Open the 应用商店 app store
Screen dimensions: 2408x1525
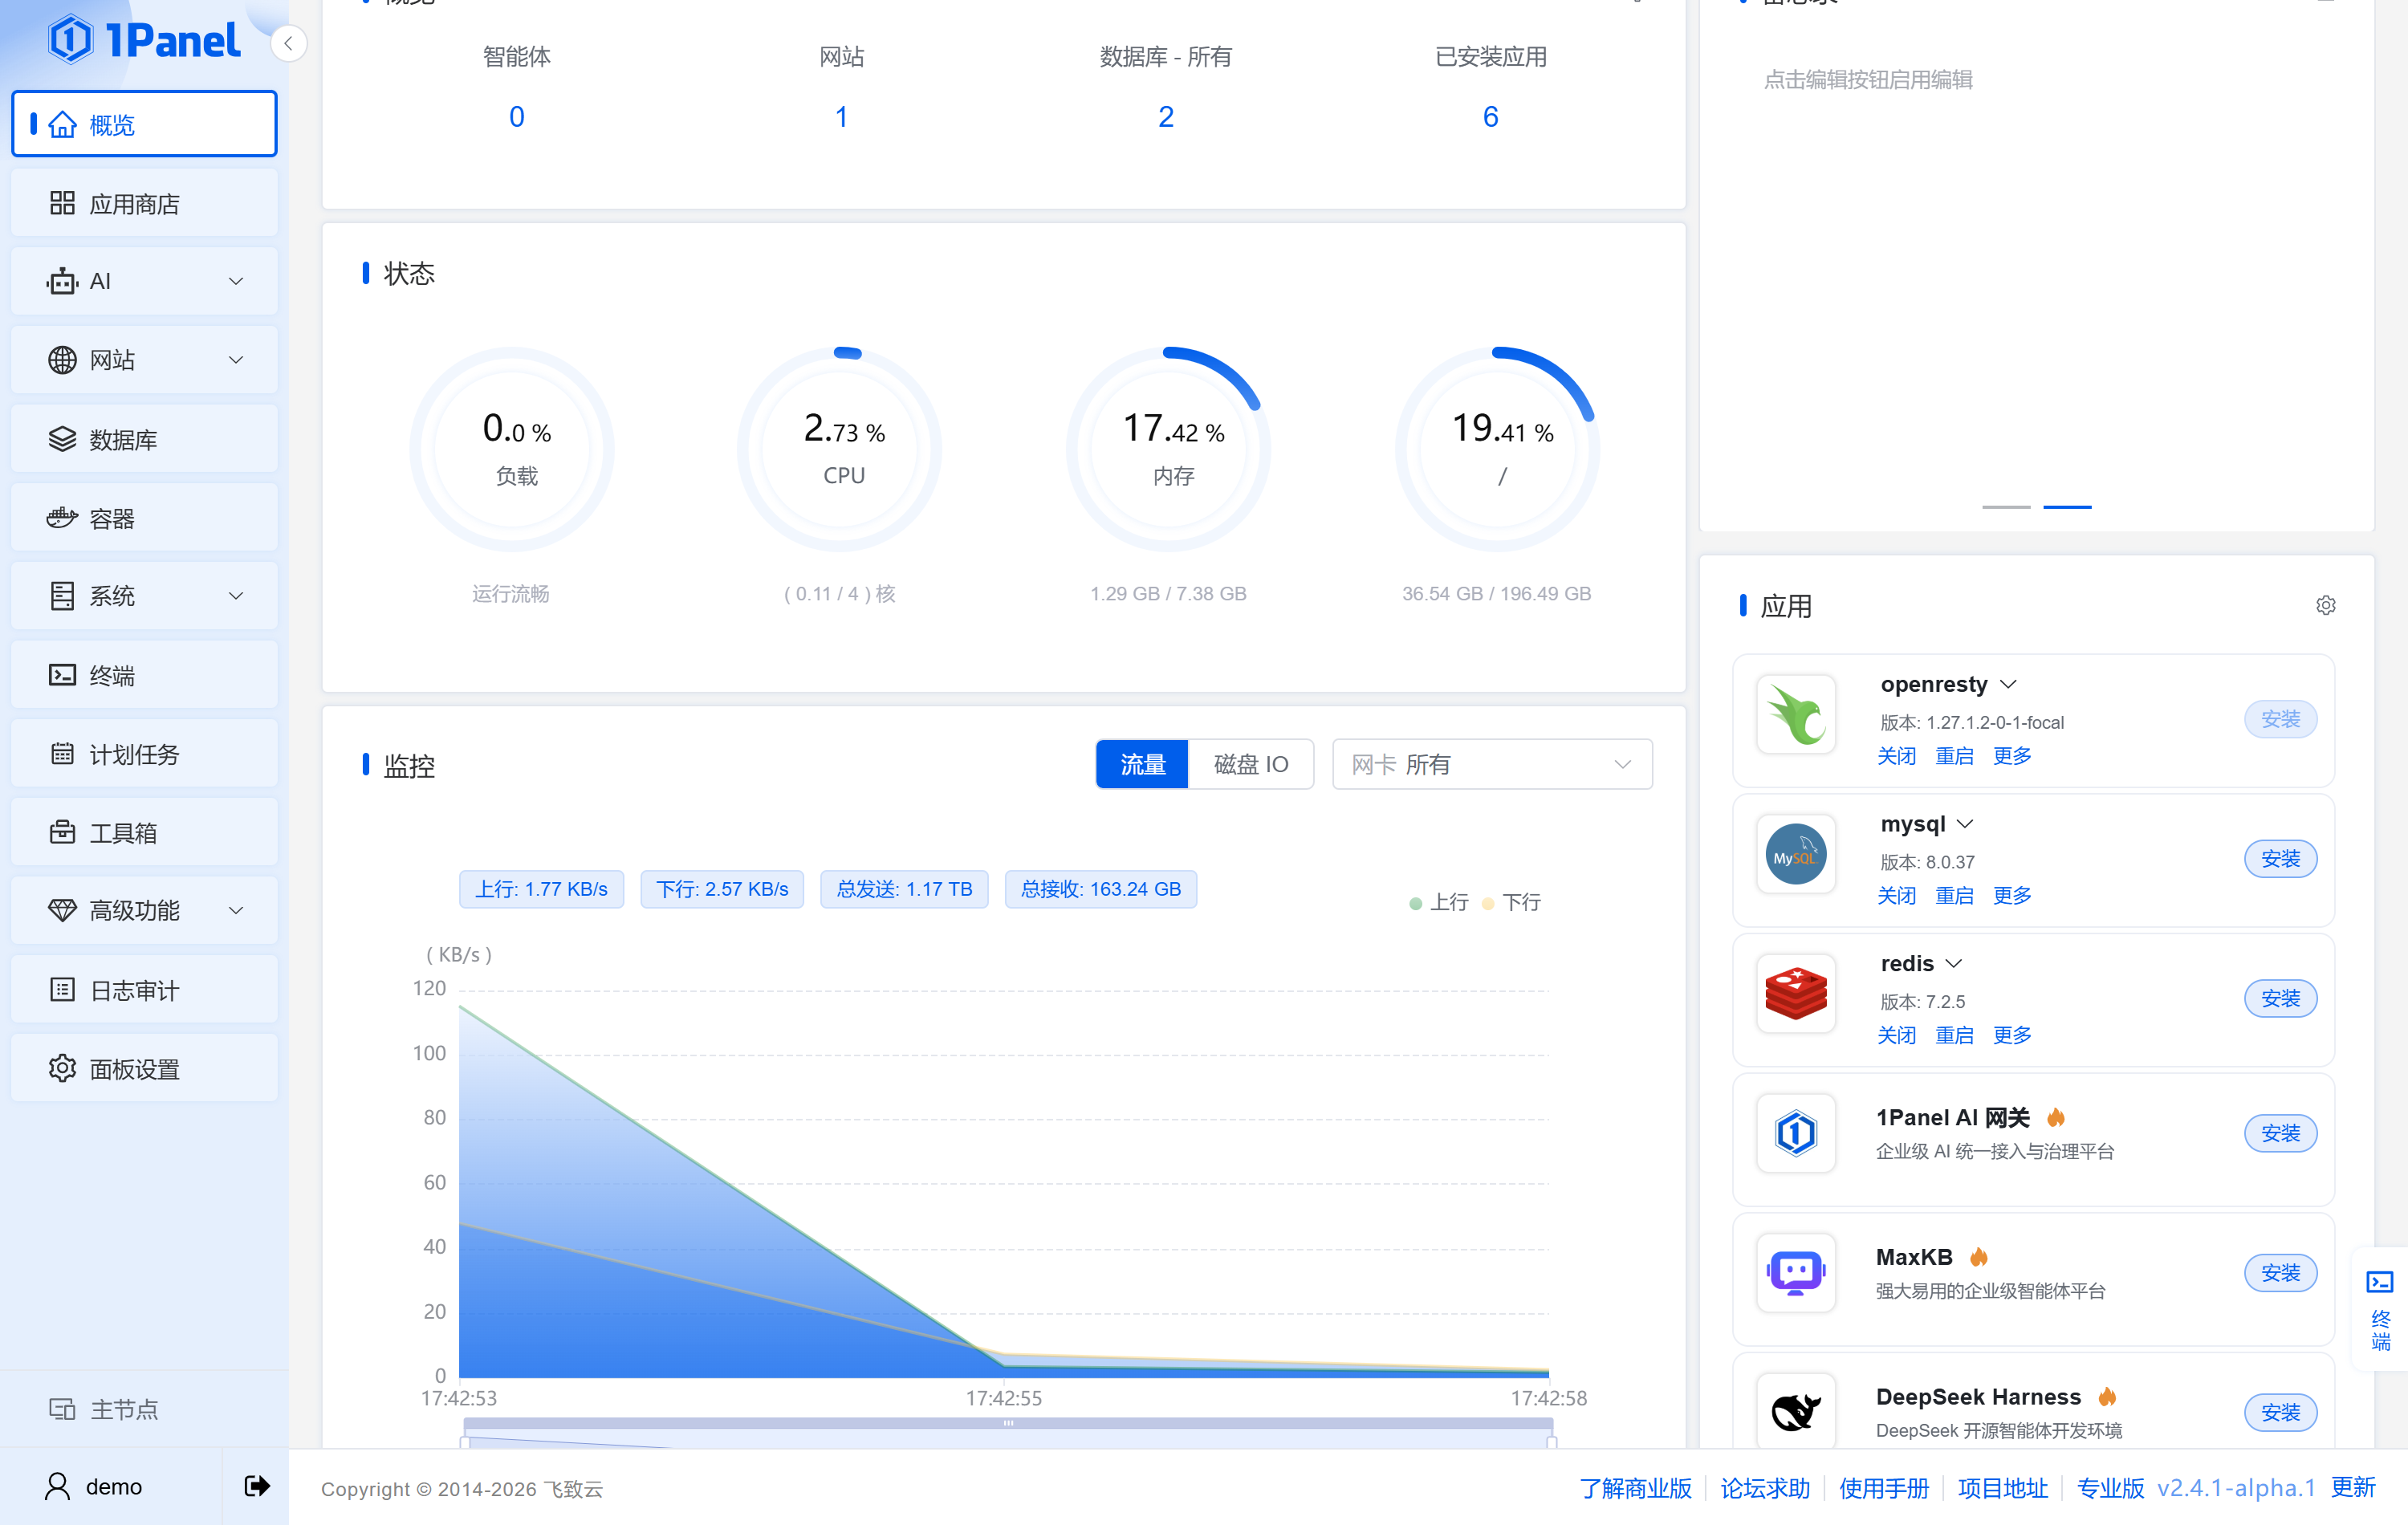click(x=144, y=203)
